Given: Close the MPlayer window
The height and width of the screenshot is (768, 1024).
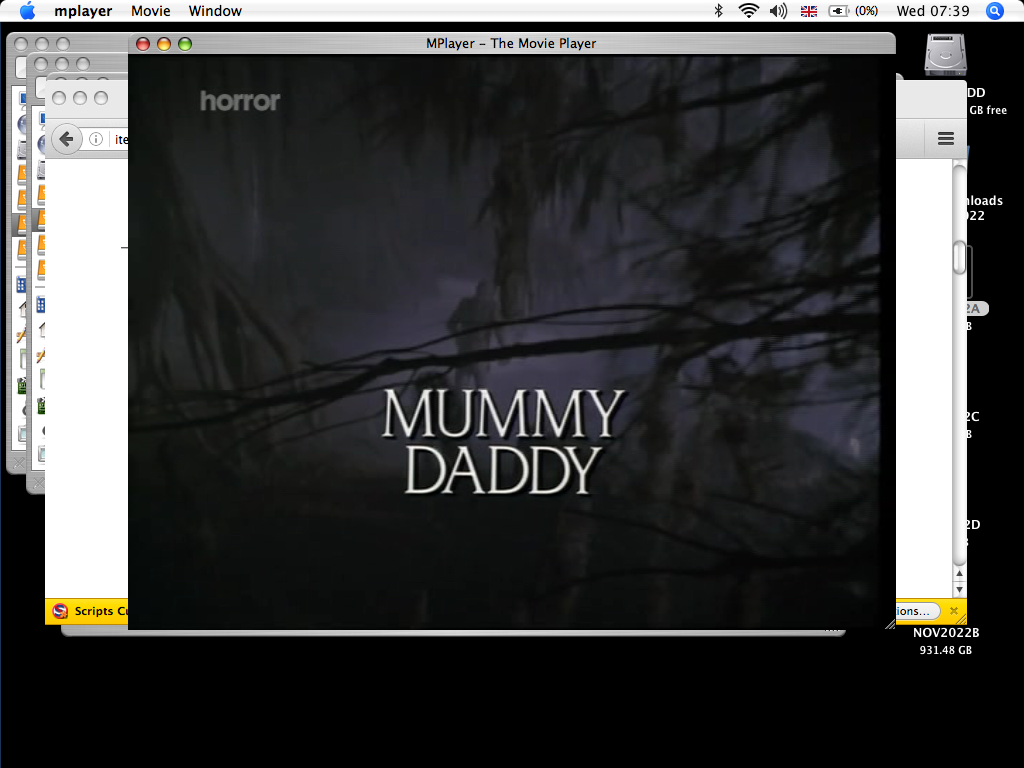Looking at the screenshot, I should [x=143, y=44].
